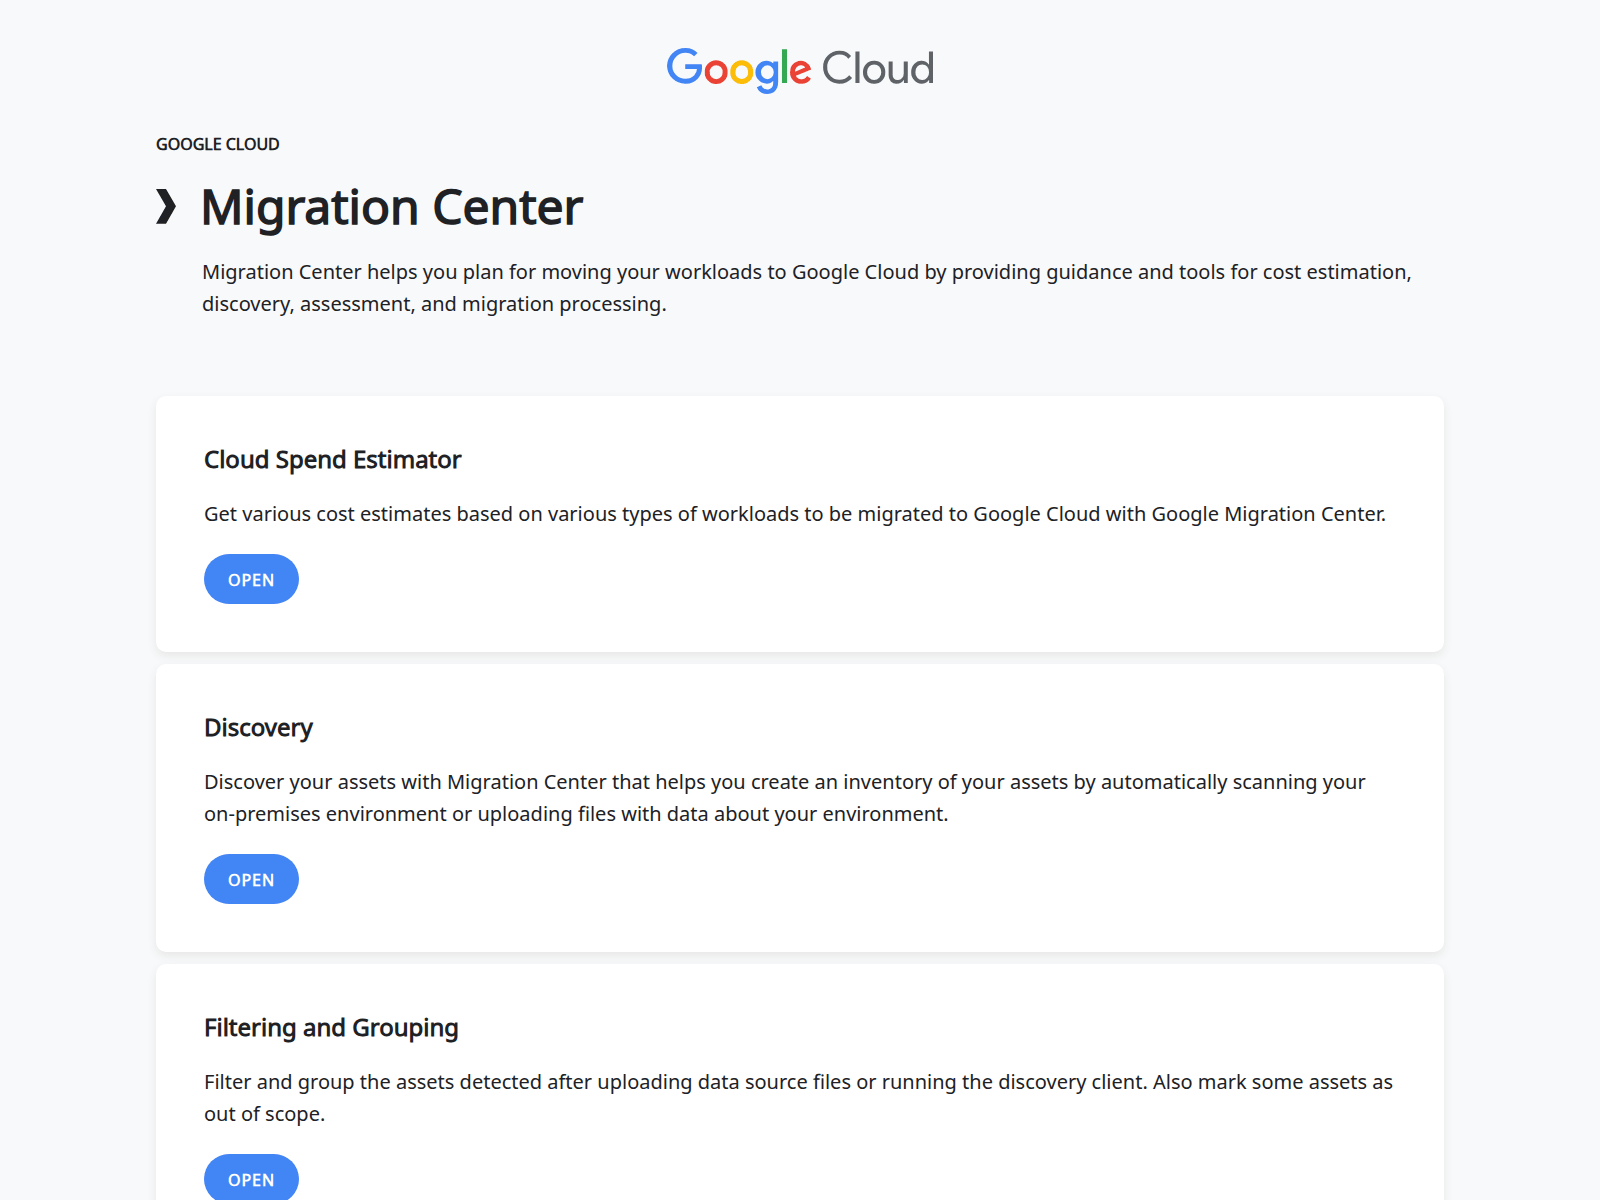
Task: Click the red letter e in Google logo
Action: coord(800,71)
